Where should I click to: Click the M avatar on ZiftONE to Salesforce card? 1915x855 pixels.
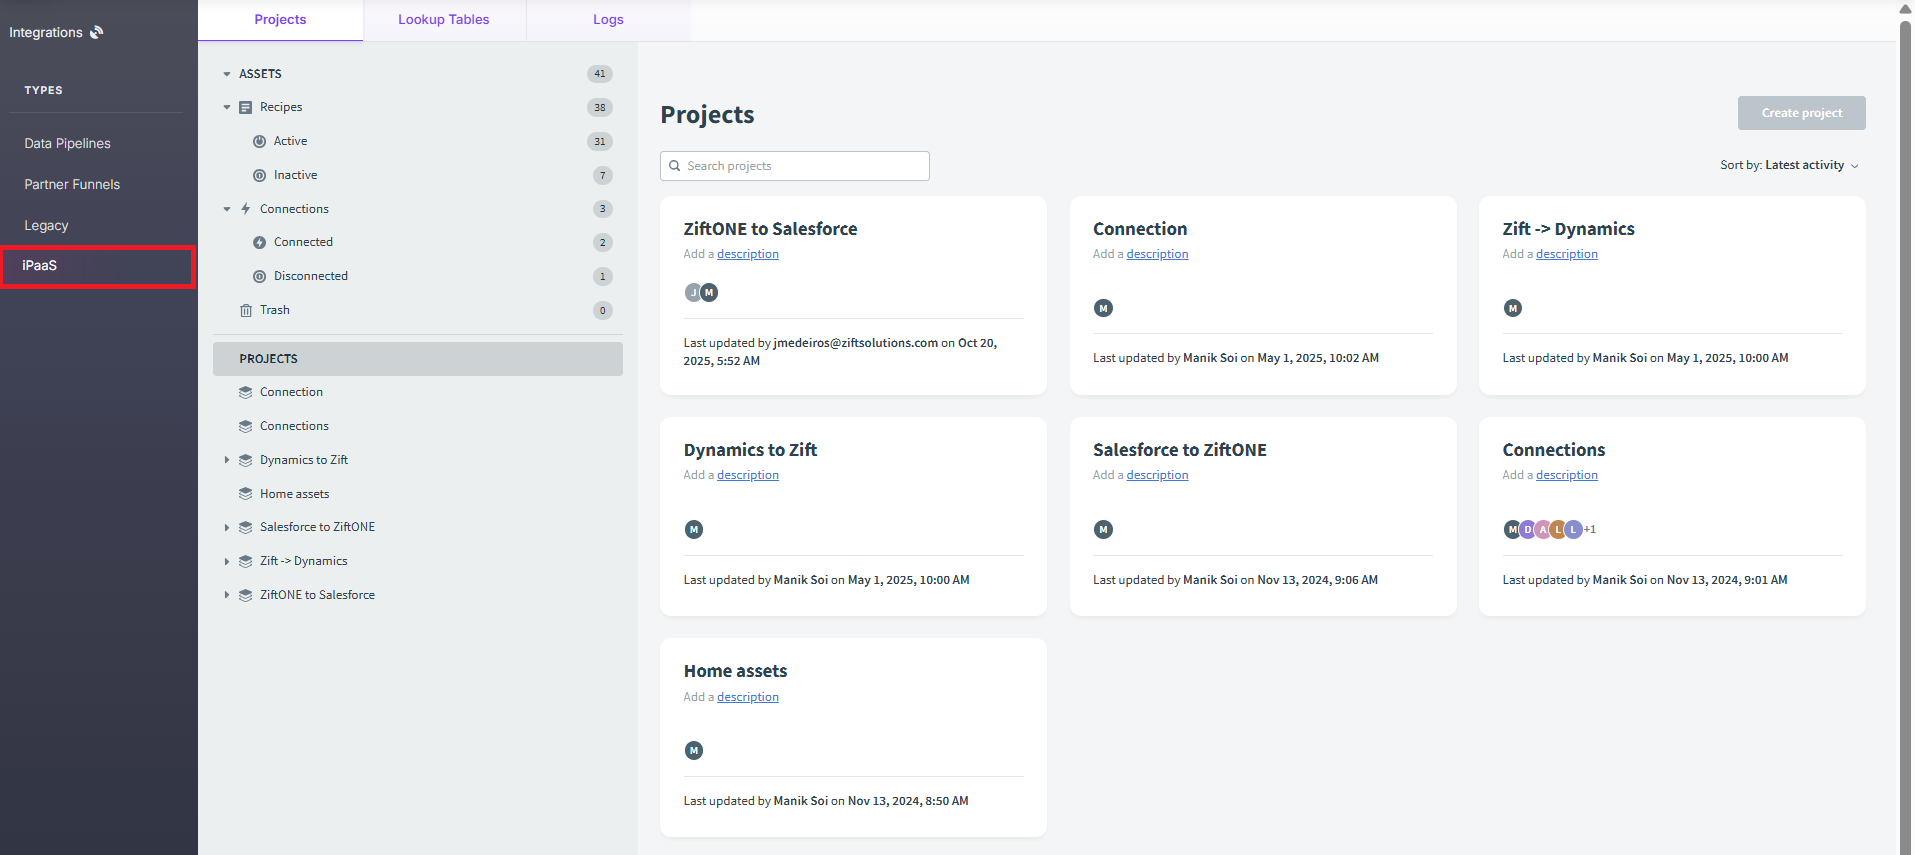click(709, 292)
